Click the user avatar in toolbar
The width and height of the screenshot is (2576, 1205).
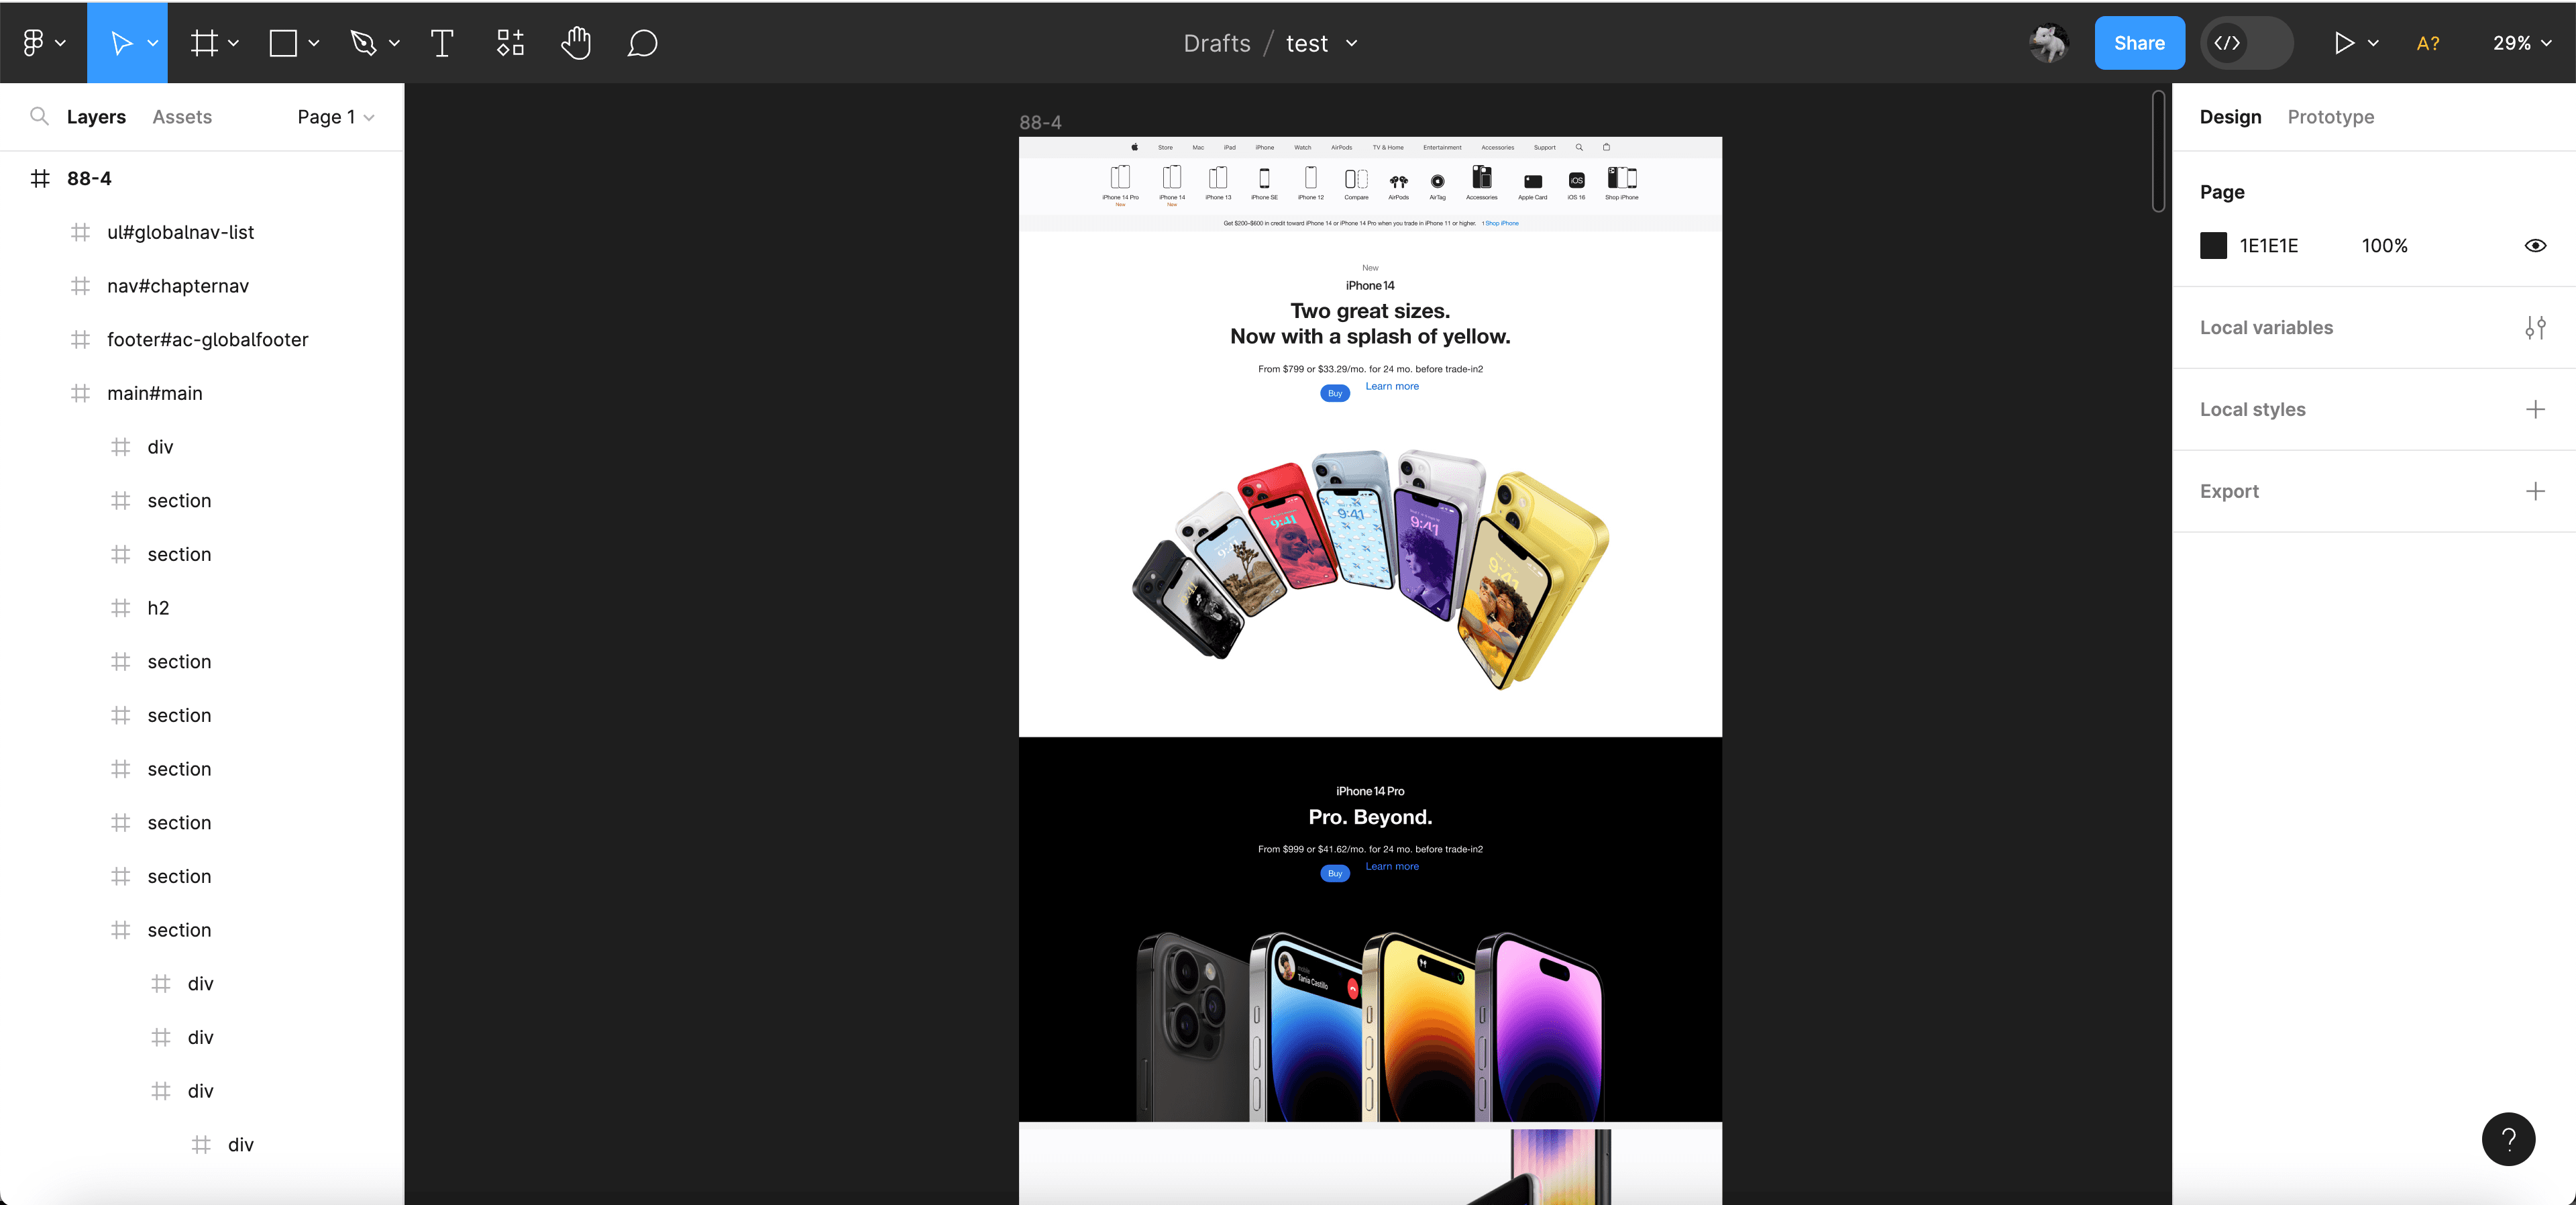tap(2048, 43)
